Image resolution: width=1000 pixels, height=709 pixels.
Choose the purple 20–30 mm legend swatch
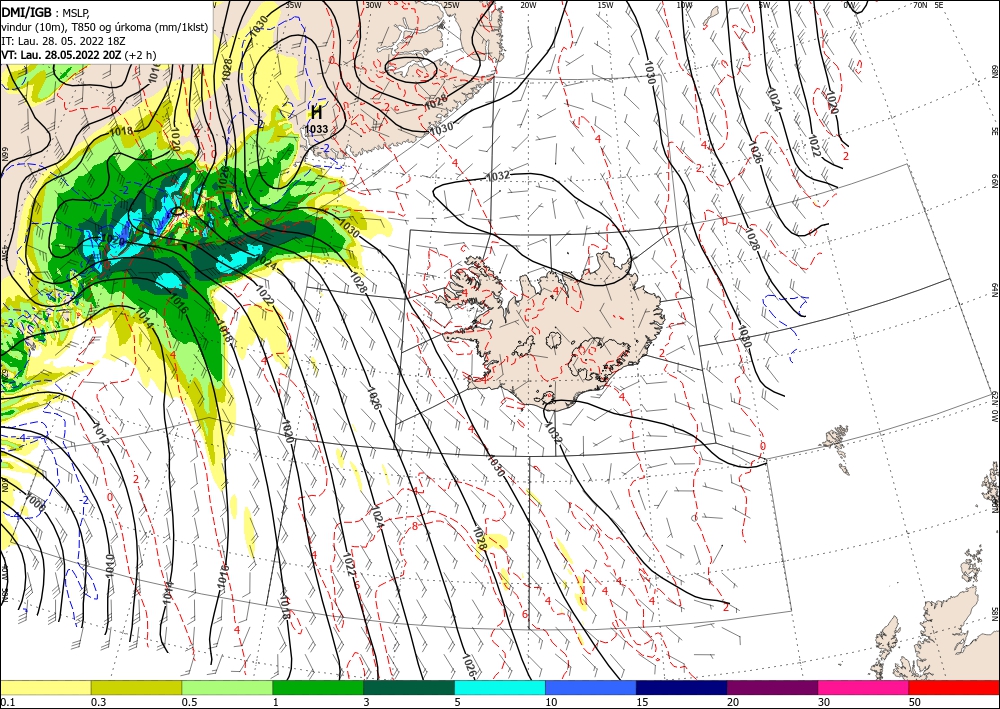(x=772, y=687)
